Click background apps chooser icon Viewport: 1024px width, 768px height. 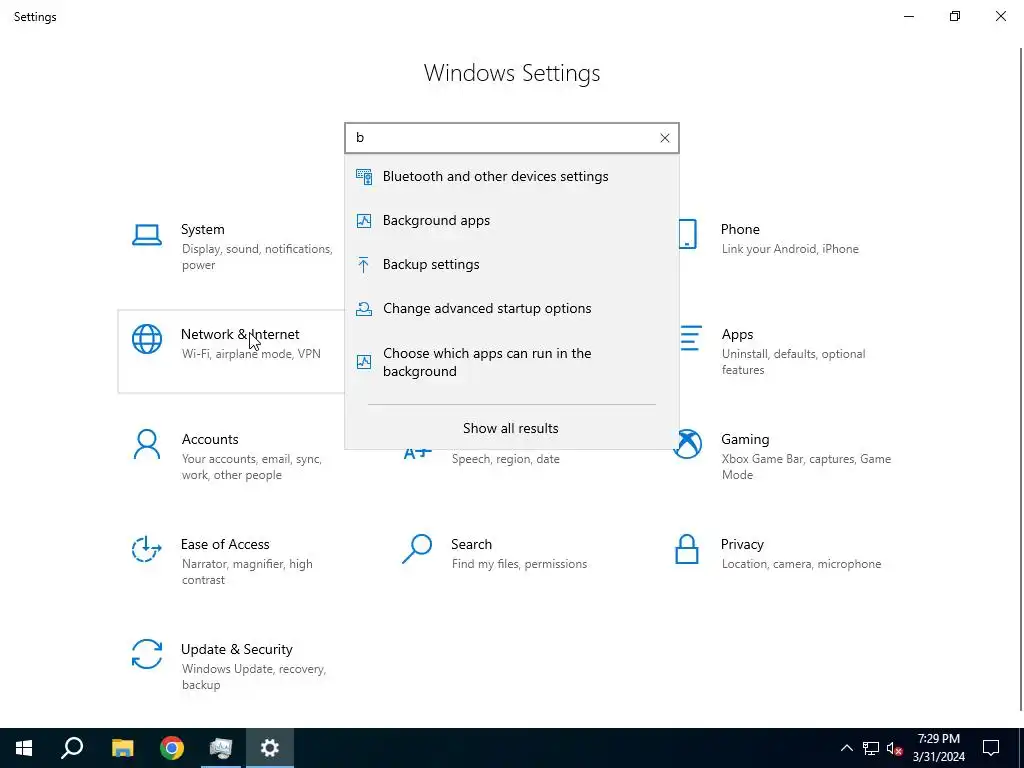364,362
